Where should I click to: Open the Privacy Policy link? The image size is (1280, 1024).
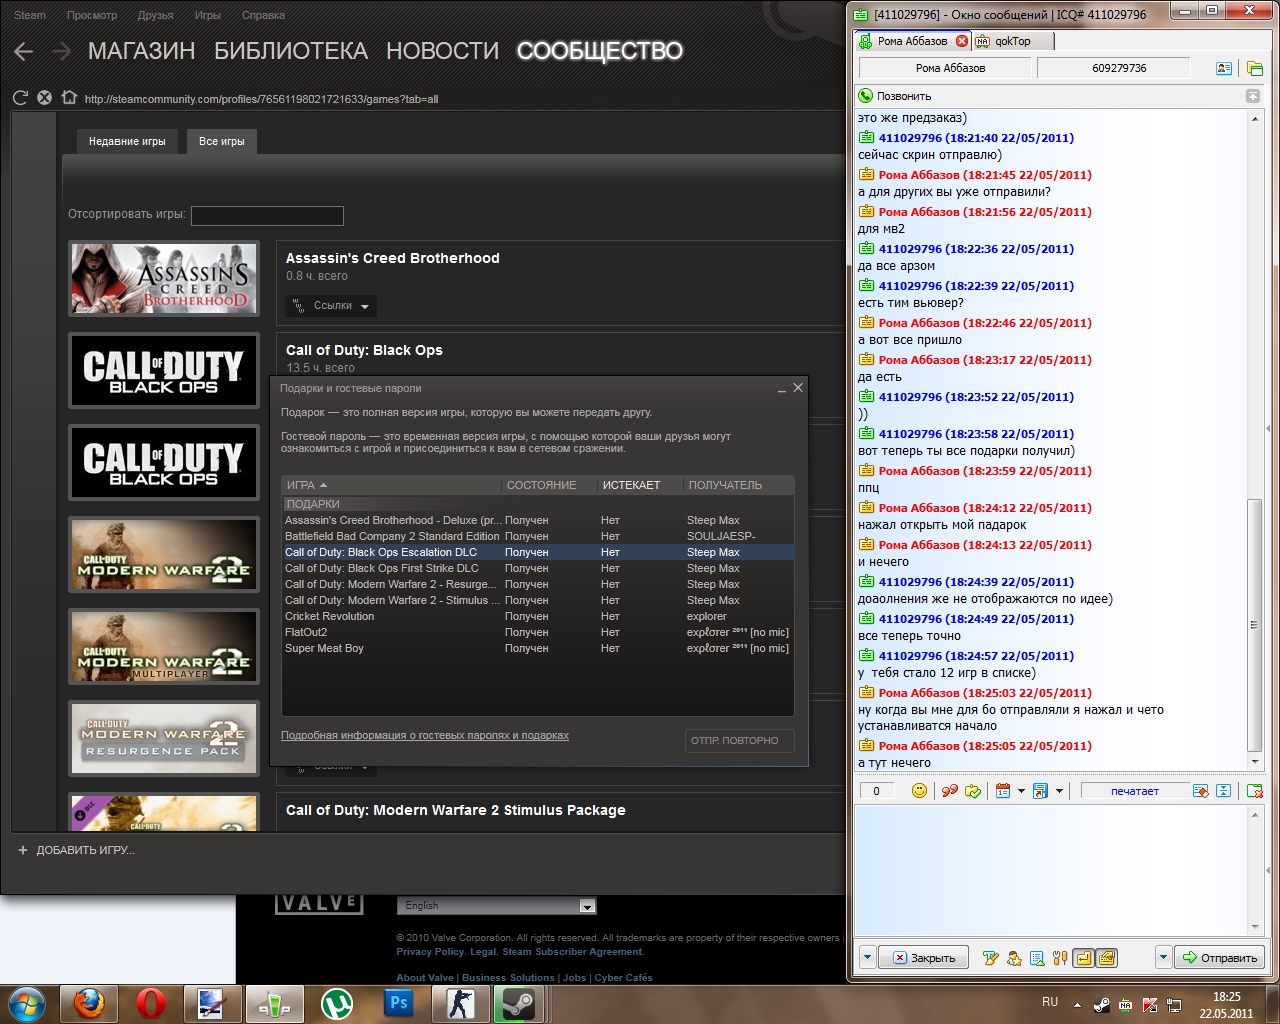(x=428, y=951)
